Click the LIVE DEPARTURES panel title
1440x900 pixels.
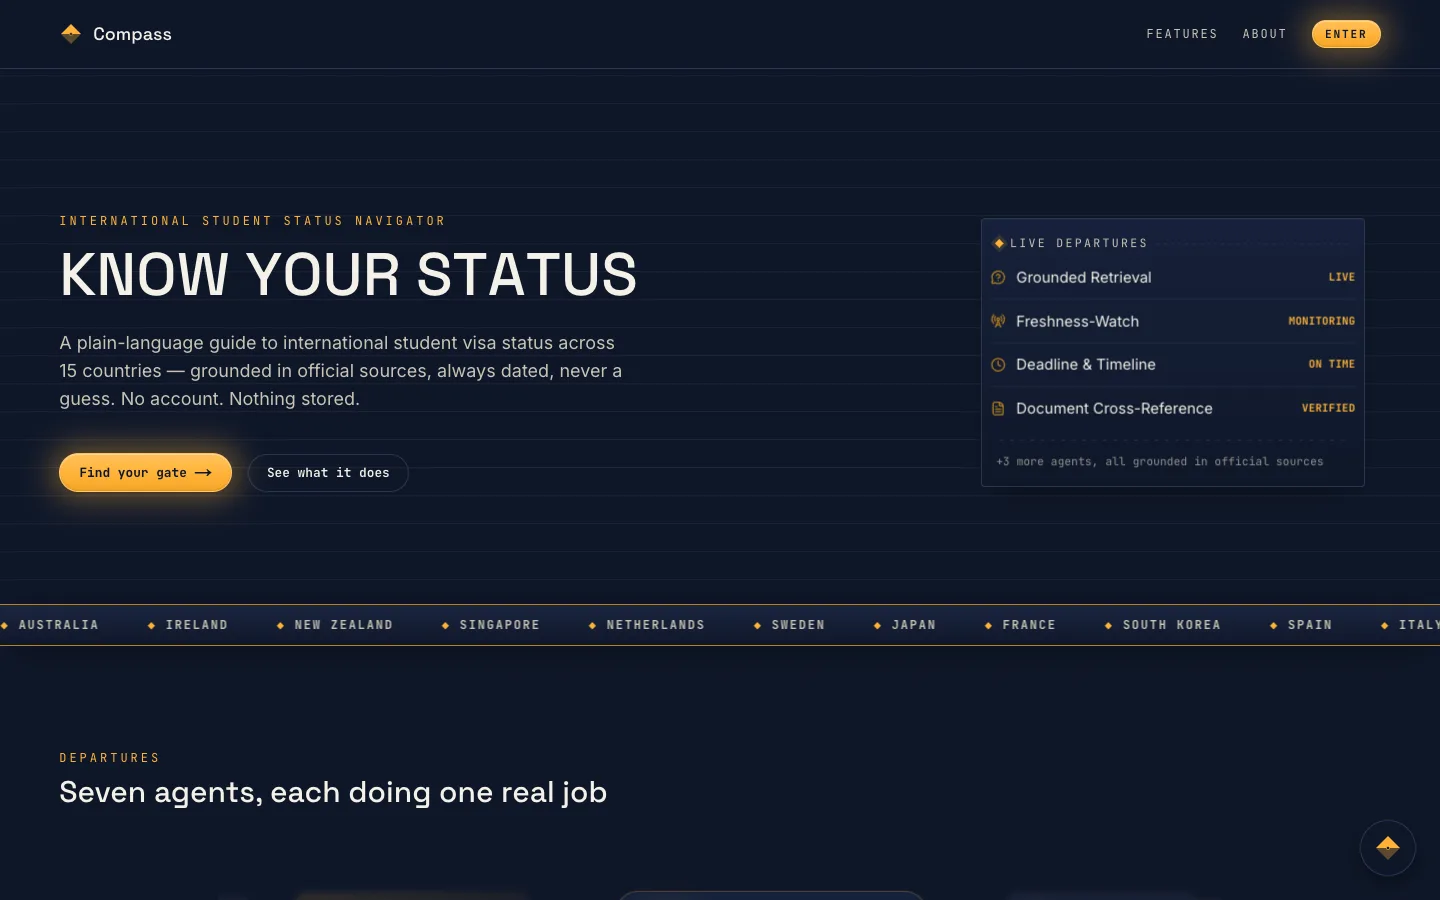[1079, 243]
